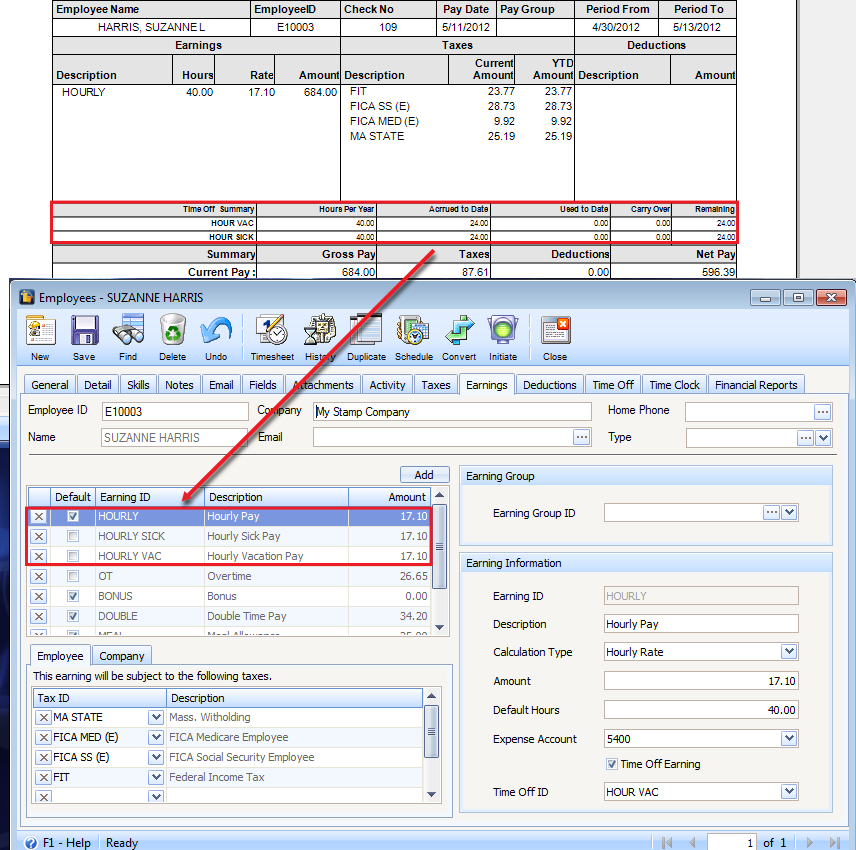
Task: Open the Time Off tab
Action: point(613,385)
